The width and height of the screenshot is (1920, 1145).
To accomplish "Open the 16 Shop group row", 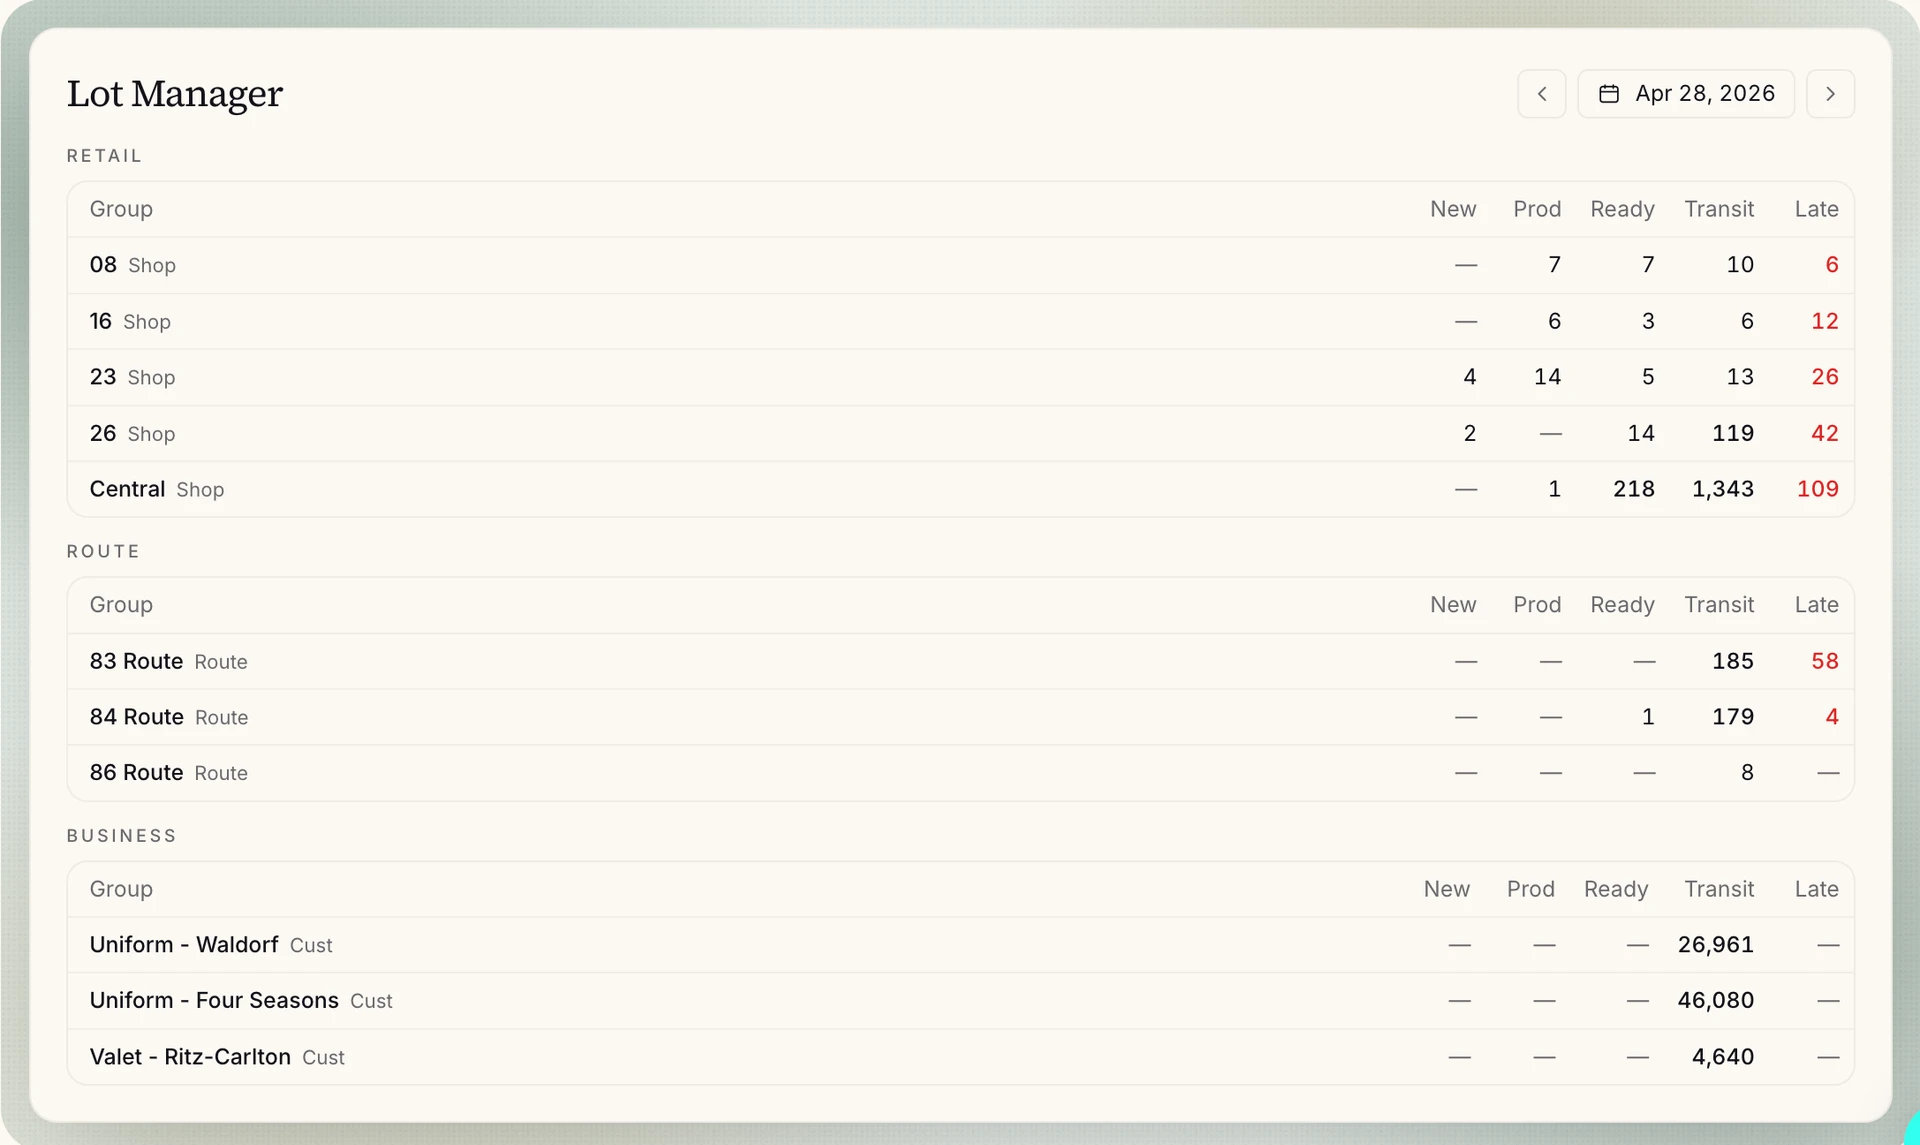I will pos(960,321).
